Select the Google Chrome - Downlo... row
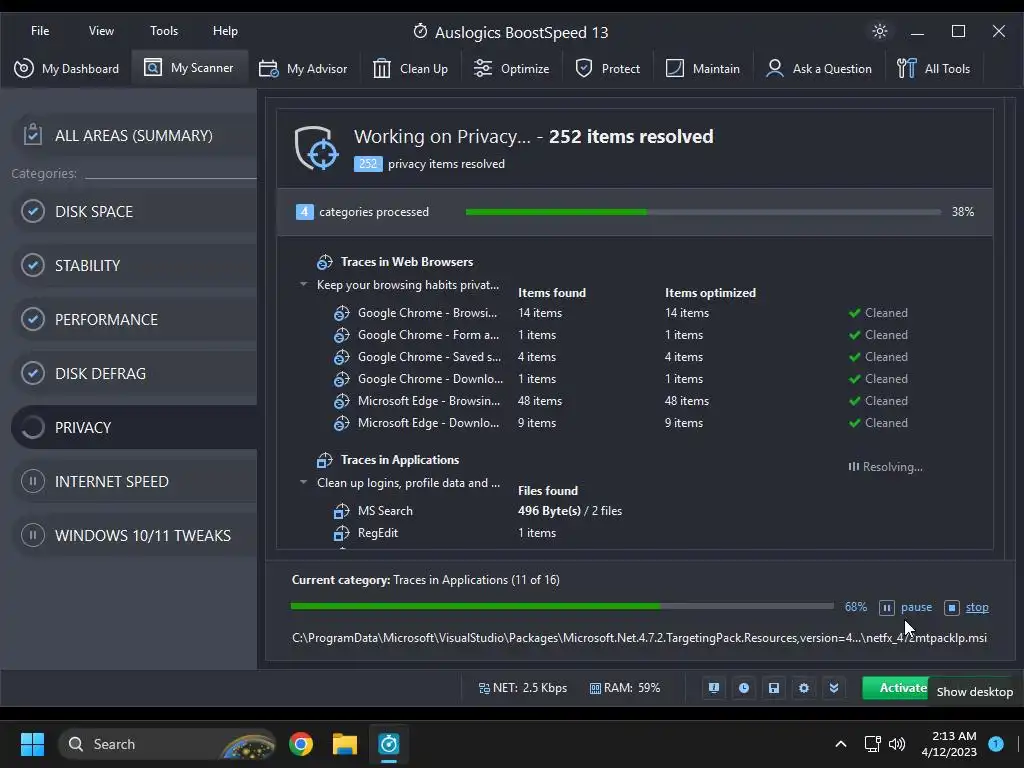Screen dimensions: 1024x768 (x=619, y=379)
